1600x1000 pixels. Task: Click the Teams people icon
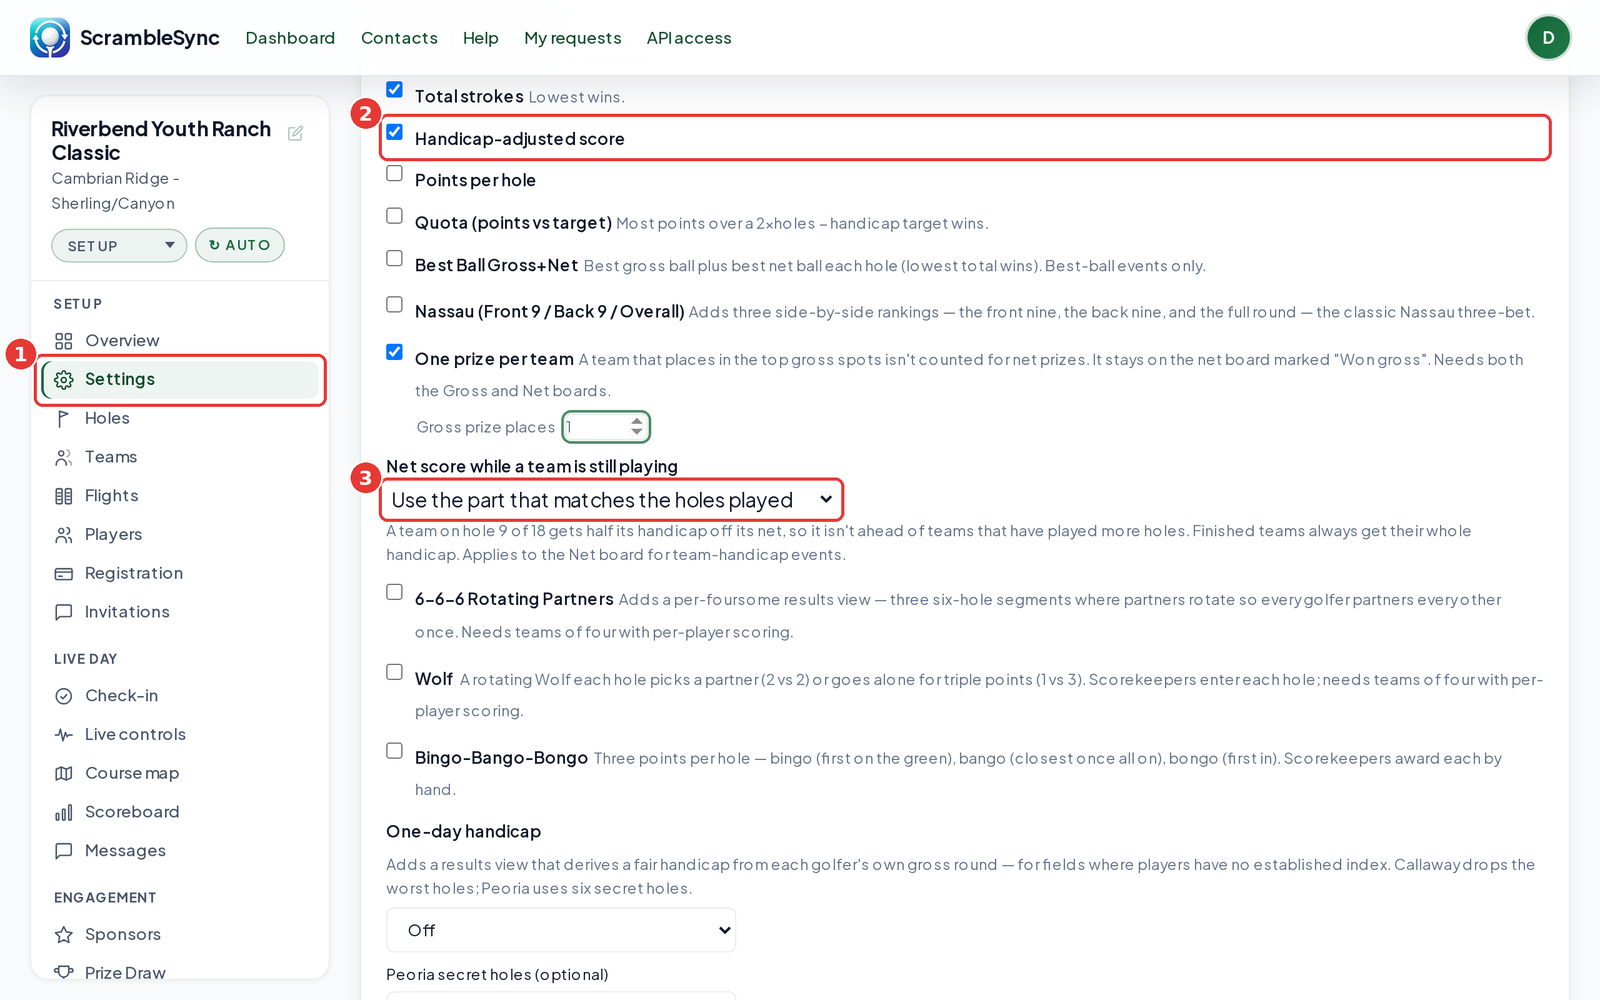64,458
